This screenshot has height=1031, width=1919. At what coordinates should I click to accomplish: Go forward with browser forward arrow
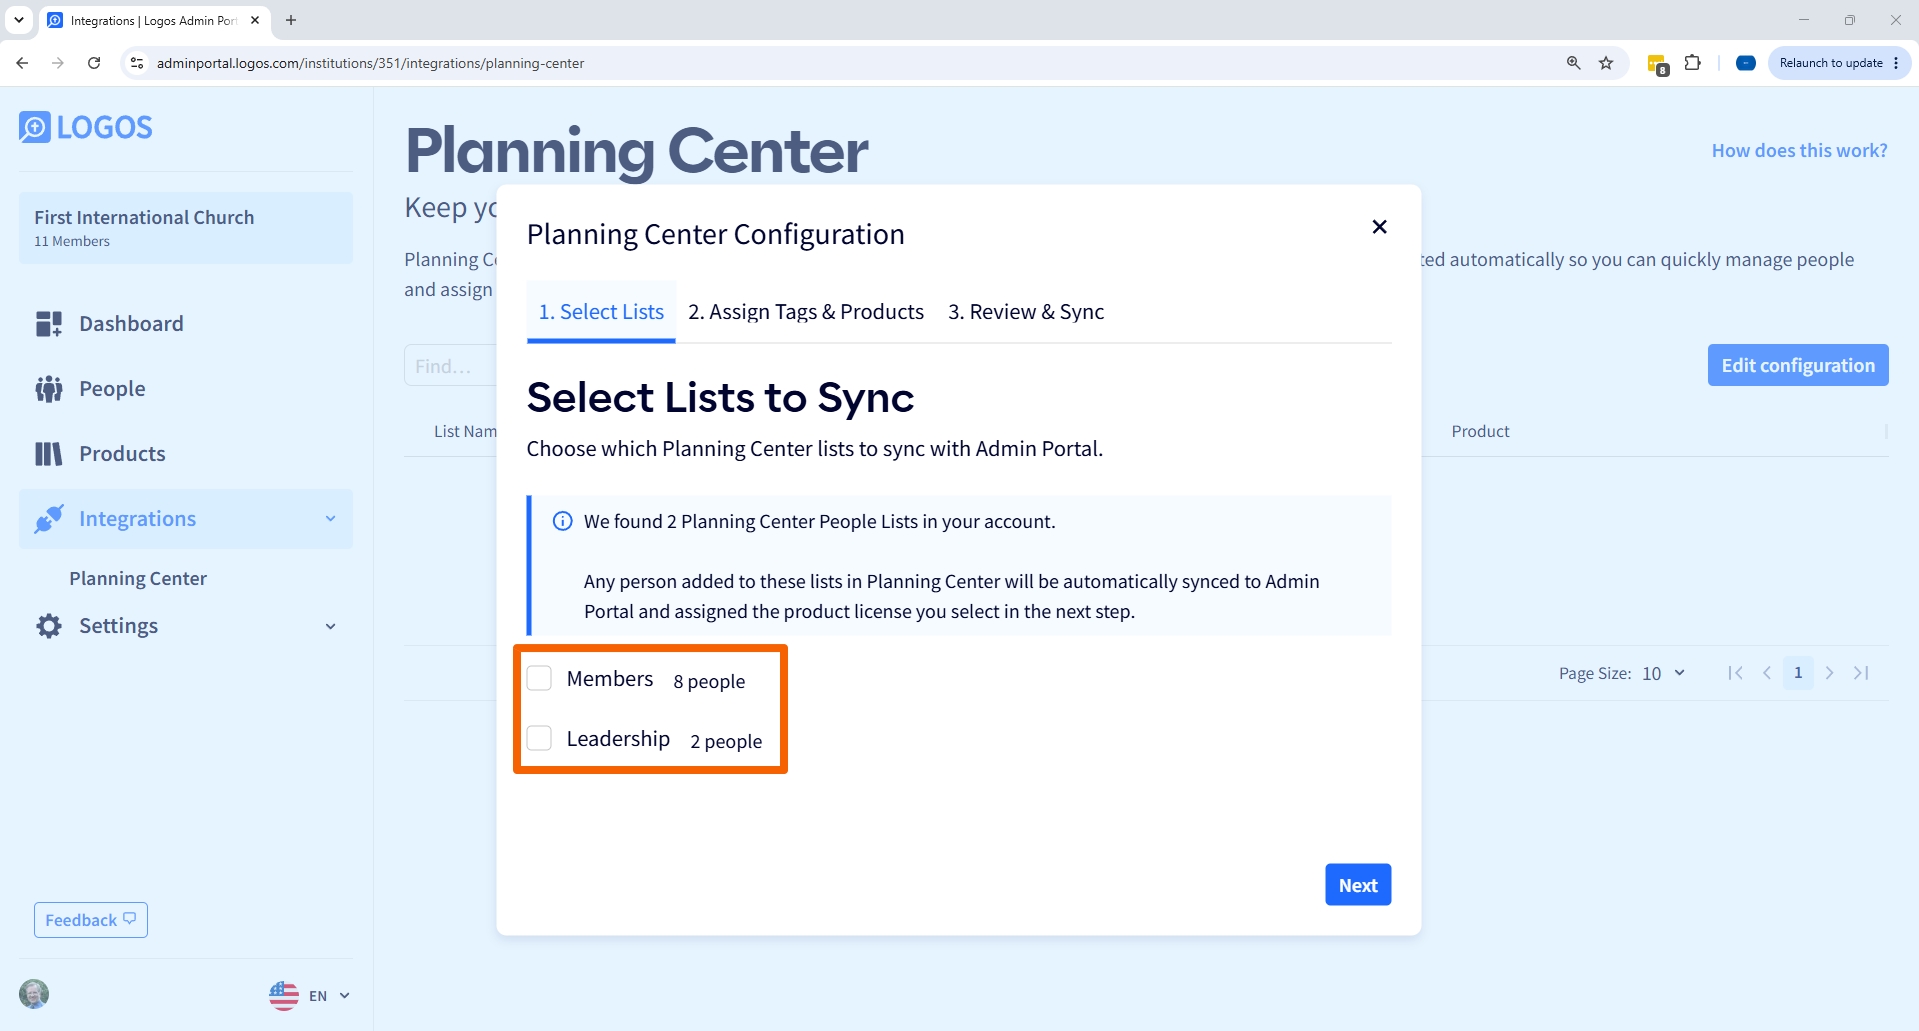pos(58,63)
